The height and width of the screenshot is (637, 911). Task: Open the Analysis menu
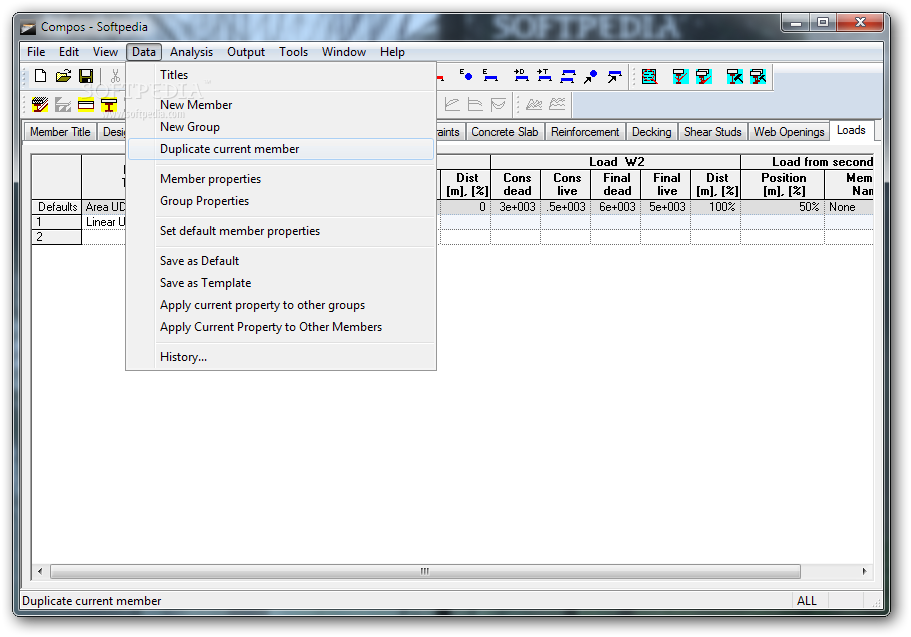click(x=191, y=52)
